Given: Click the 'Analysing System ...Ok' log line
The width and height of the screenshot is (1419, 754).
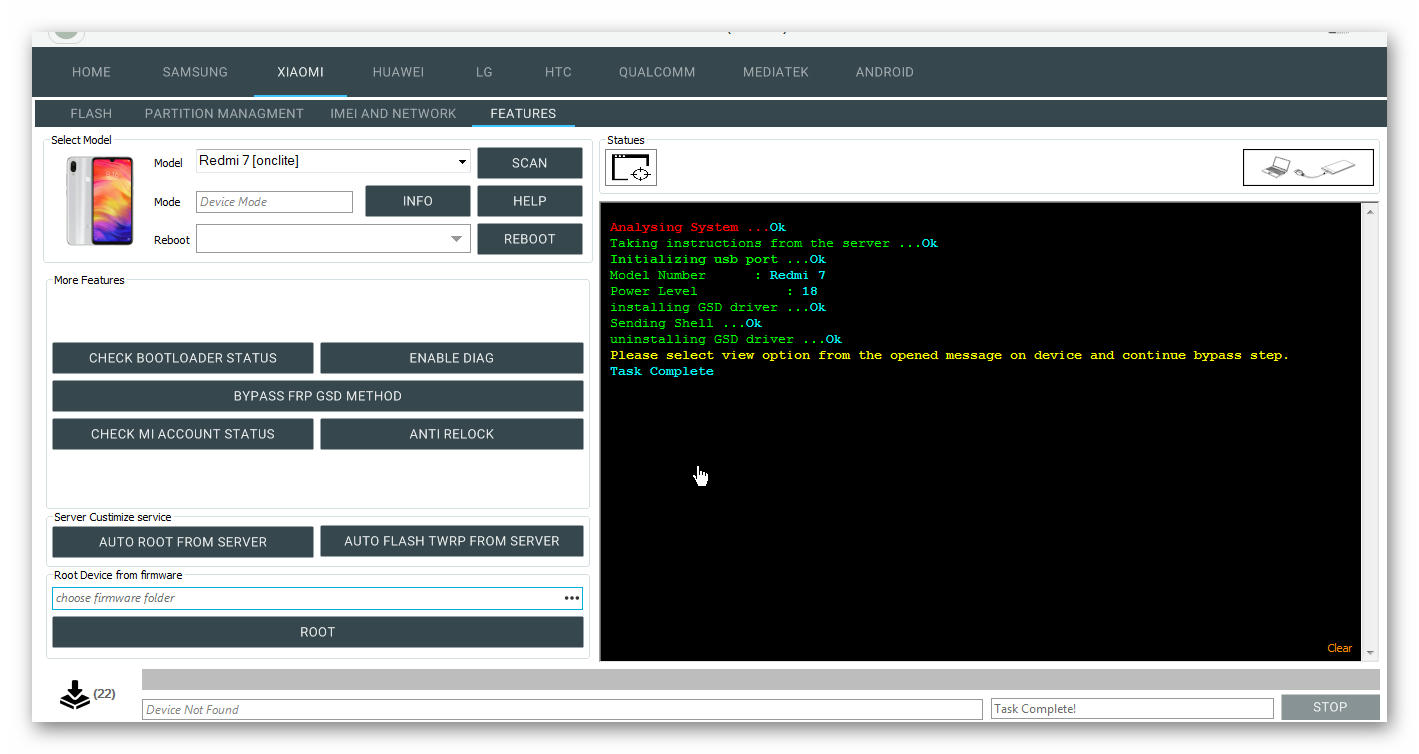Looking at the screenshot, I should (698, 228).
